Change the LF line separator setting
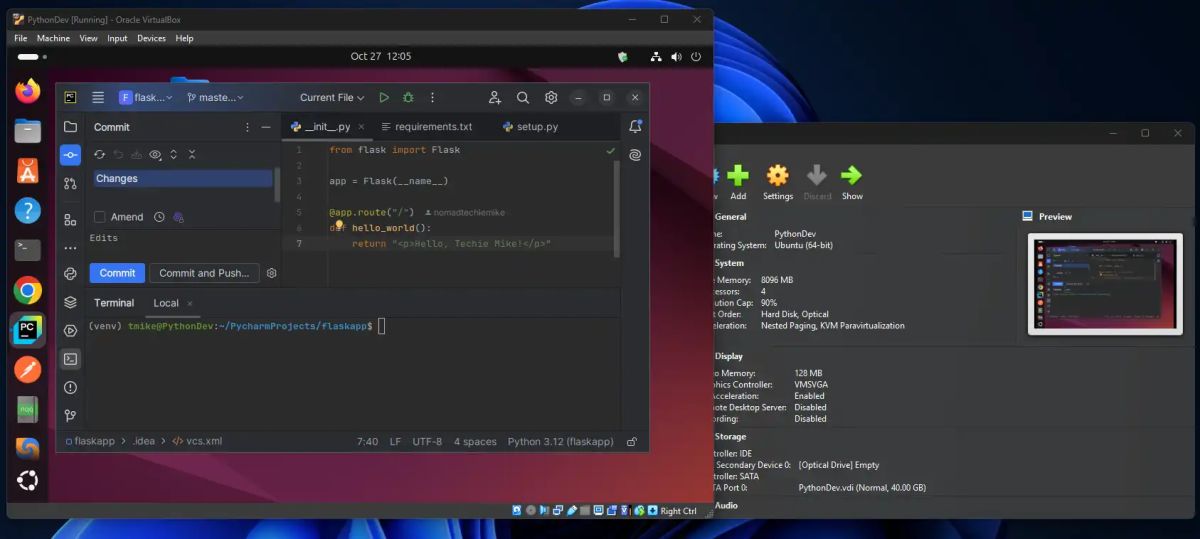 click(395, 441)
